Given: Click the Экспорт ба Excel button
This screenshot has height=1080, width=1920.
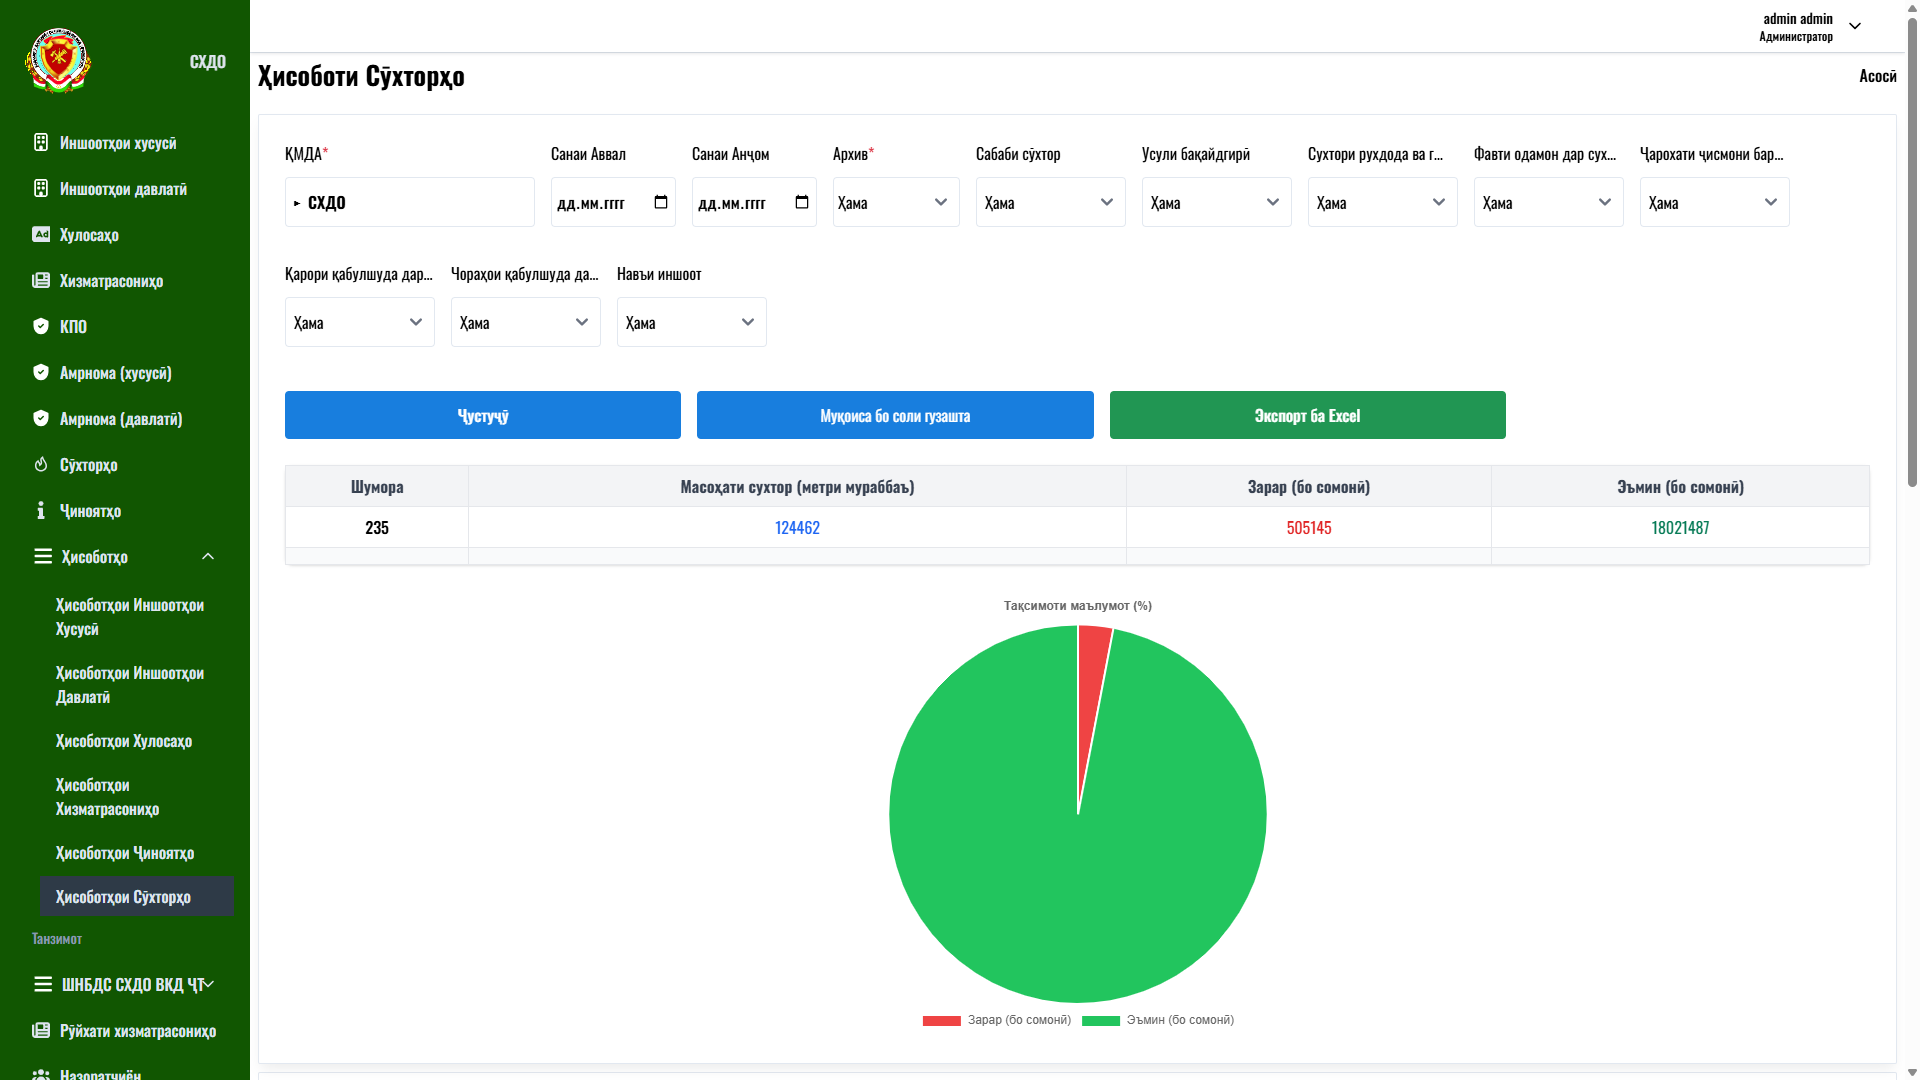Looking at the screenshot, I should (x=1307, y=415).
